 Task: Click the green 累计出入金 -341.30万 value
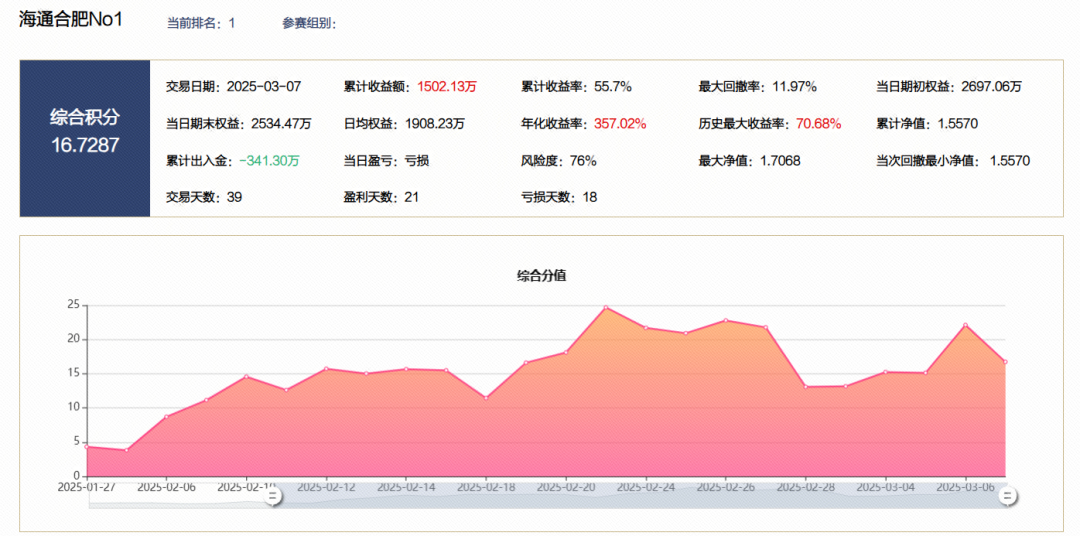point(269,160)
